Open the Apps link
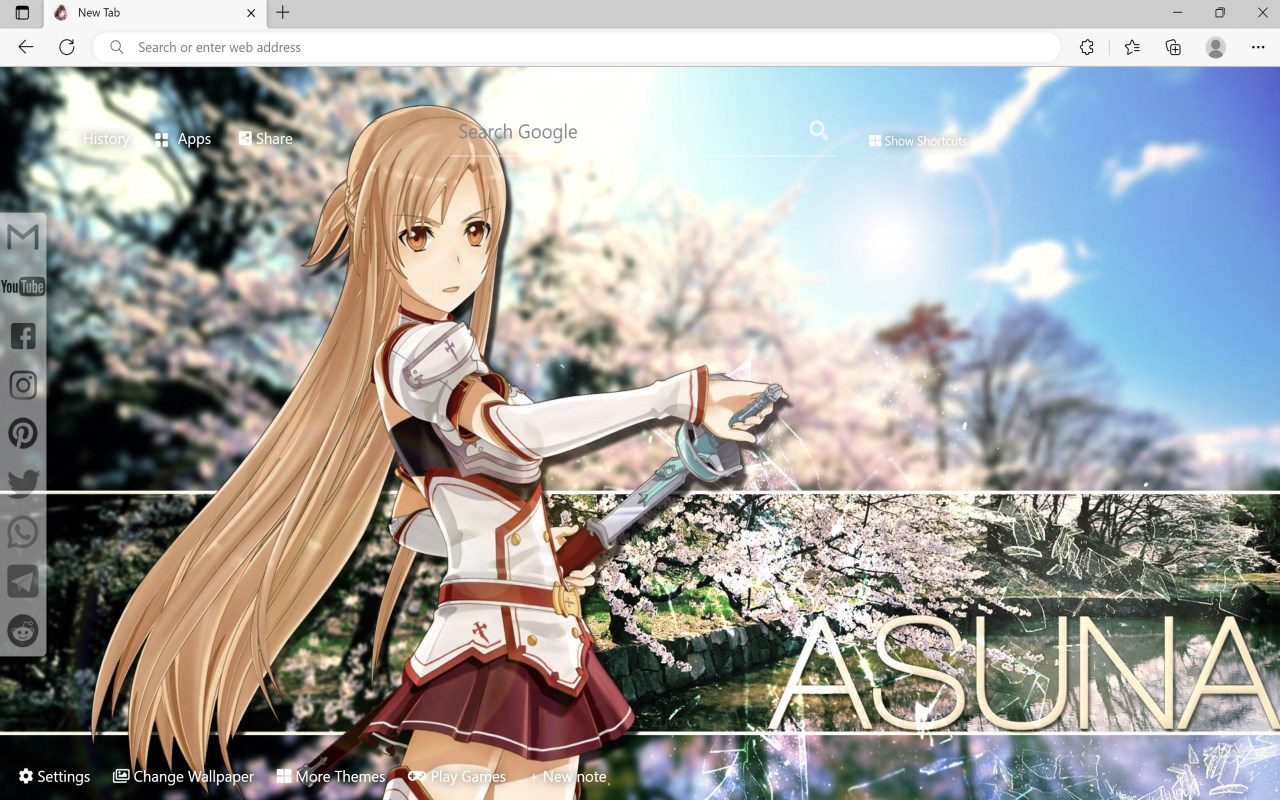Screen dimensions: 1280x800 pos(183,139)
